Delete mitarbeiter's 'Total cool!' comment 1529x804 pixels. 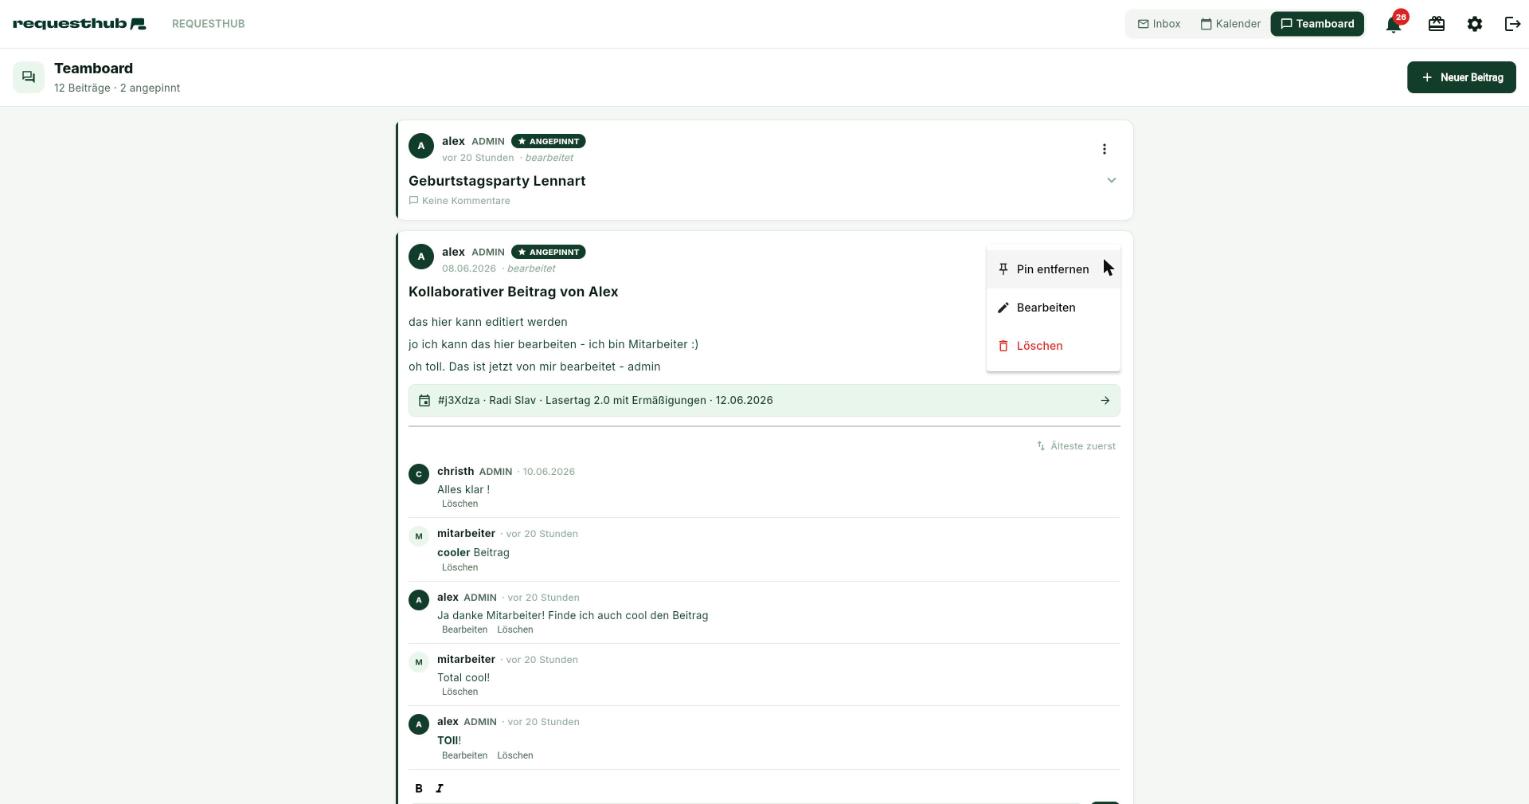click(x=460, y=692)
